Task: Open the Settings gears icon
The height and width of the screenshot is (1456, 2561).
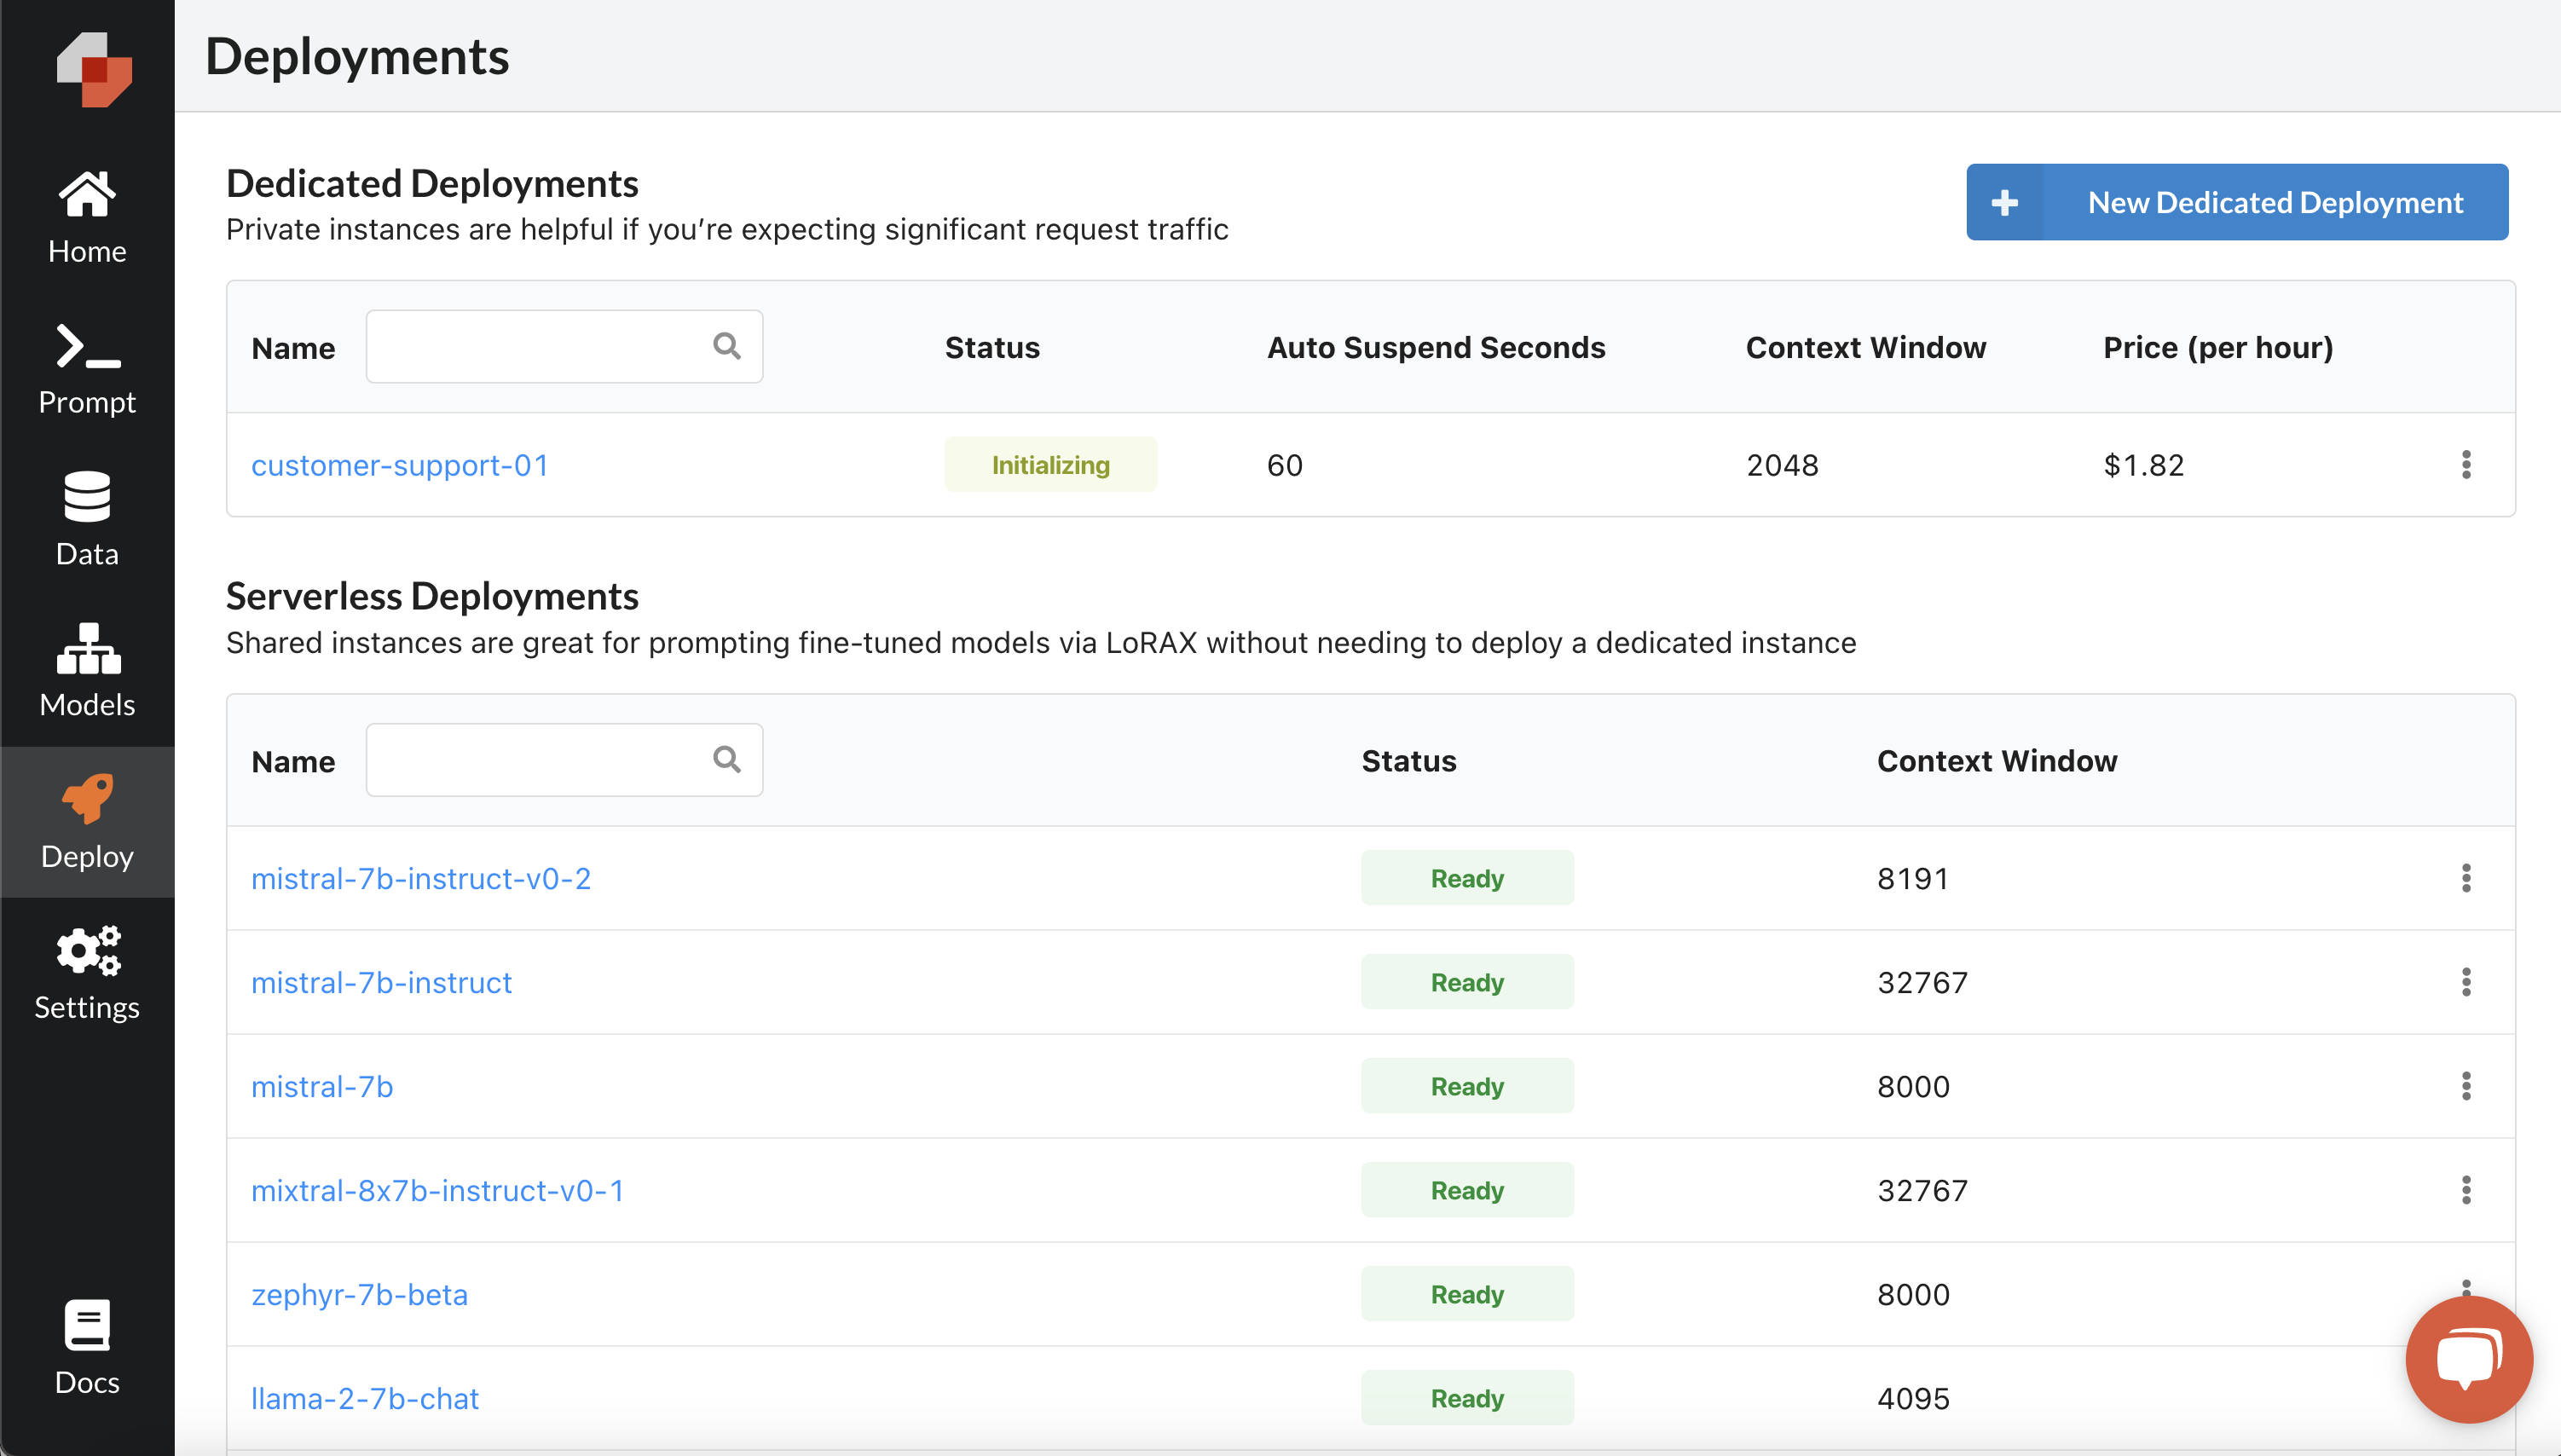Action: pyautogui.click(x=87, y=951)
